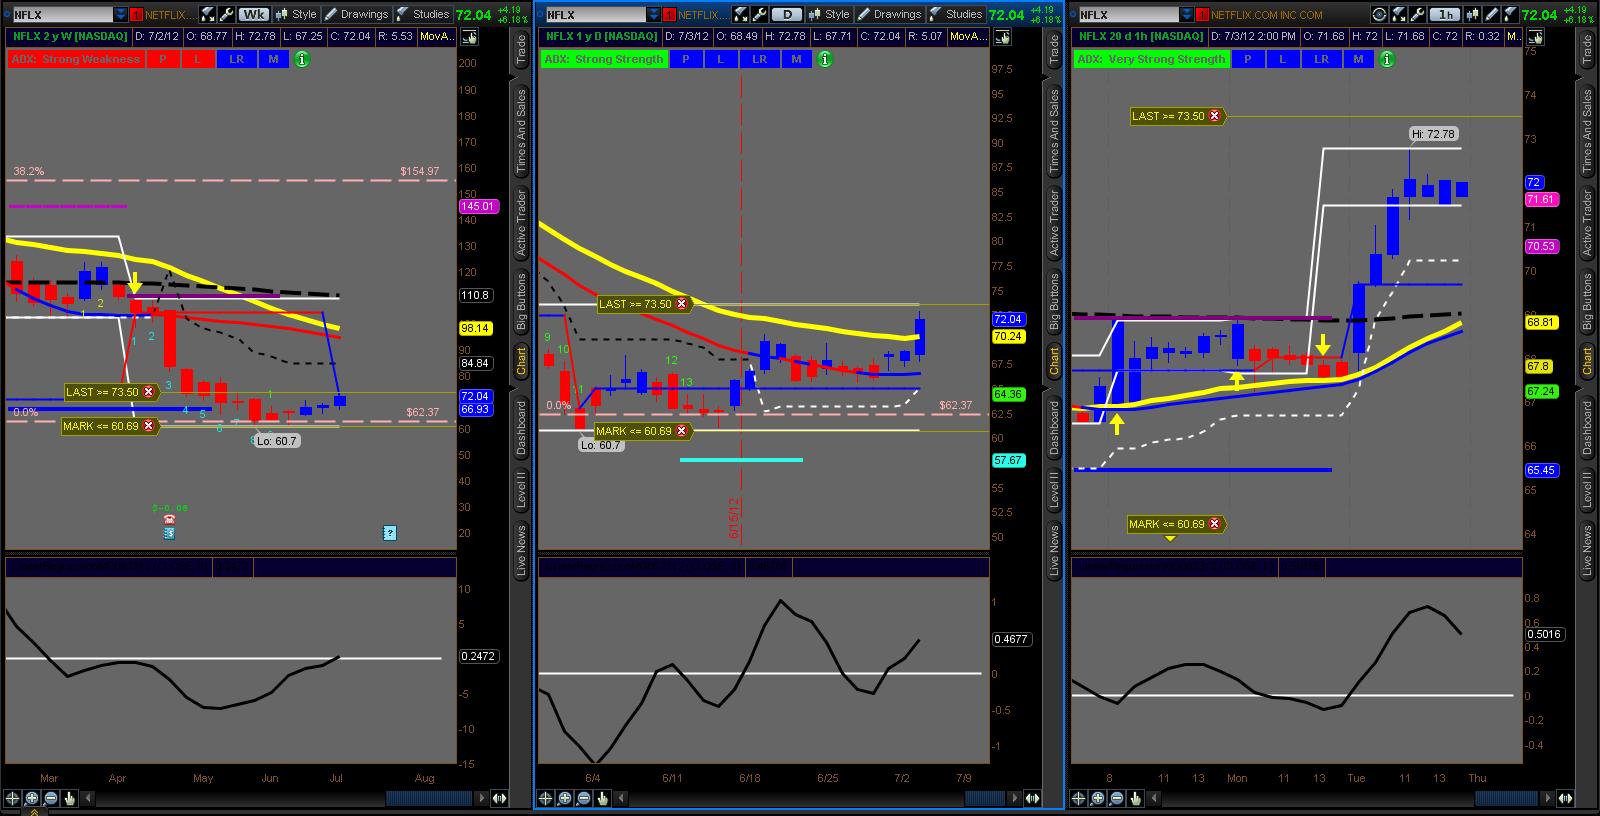1600x816 pixels.
Task: Click the expand time axis icon in daily chart
Action: [1030, 798]
